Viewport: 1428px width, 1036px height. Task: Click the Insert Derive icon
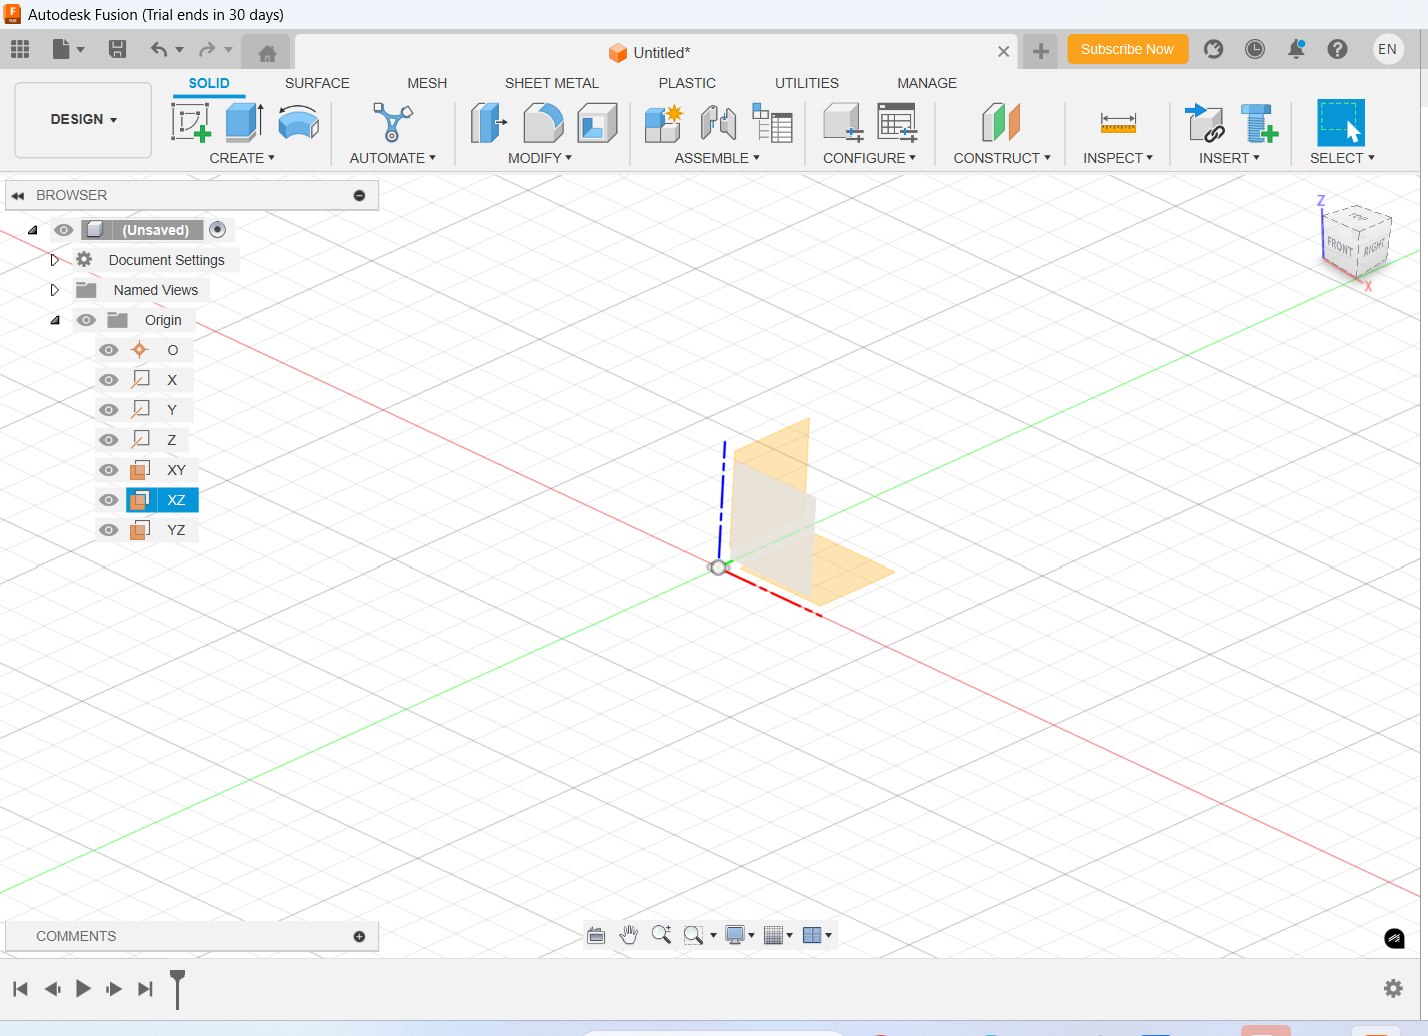point(1204,123)
